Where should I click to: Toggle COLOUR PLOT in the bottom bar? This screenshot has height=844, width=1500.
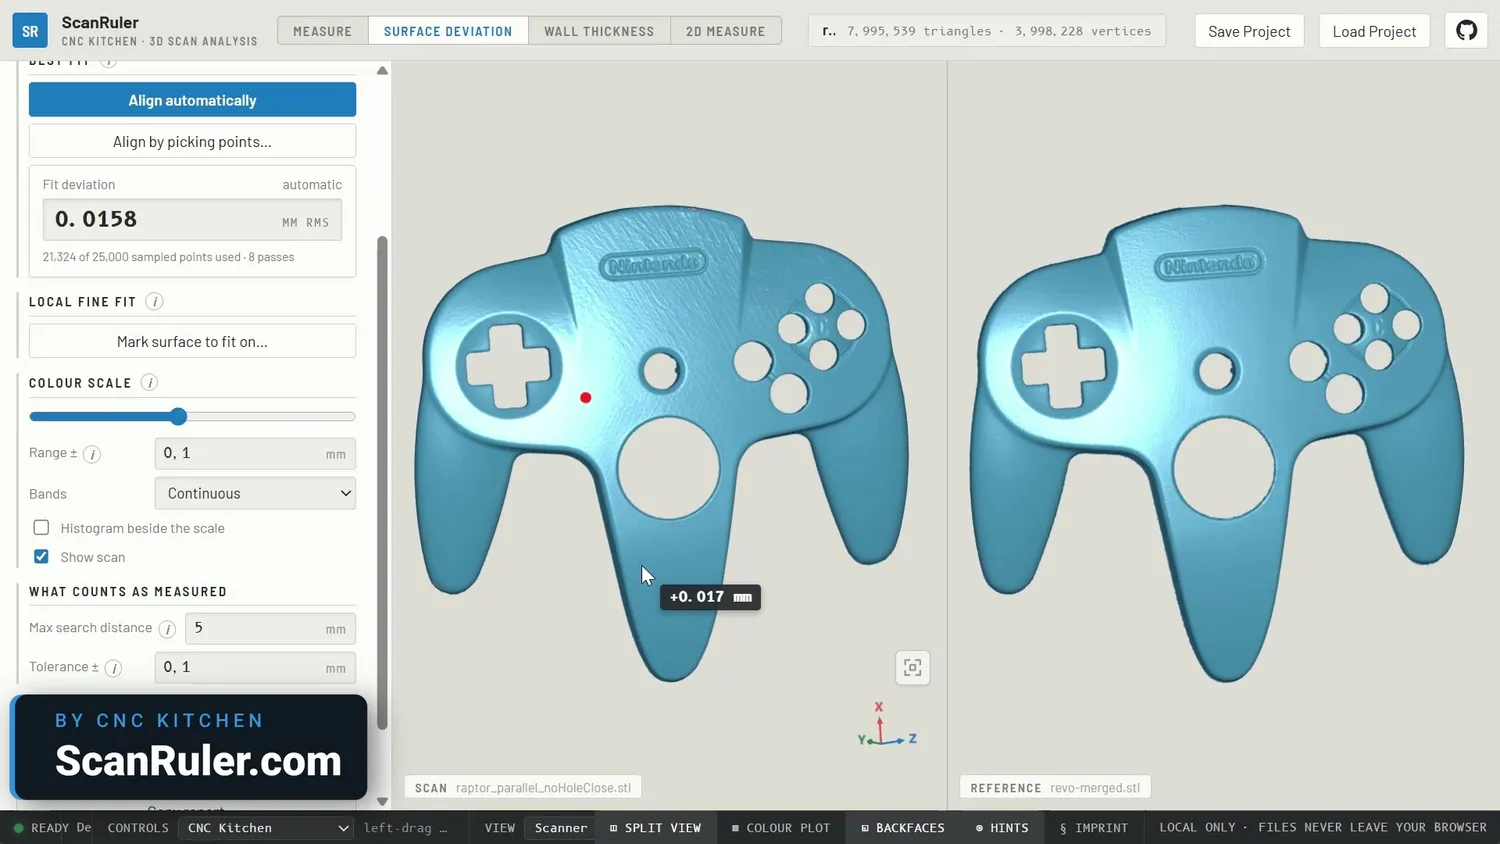pos(781,828)
